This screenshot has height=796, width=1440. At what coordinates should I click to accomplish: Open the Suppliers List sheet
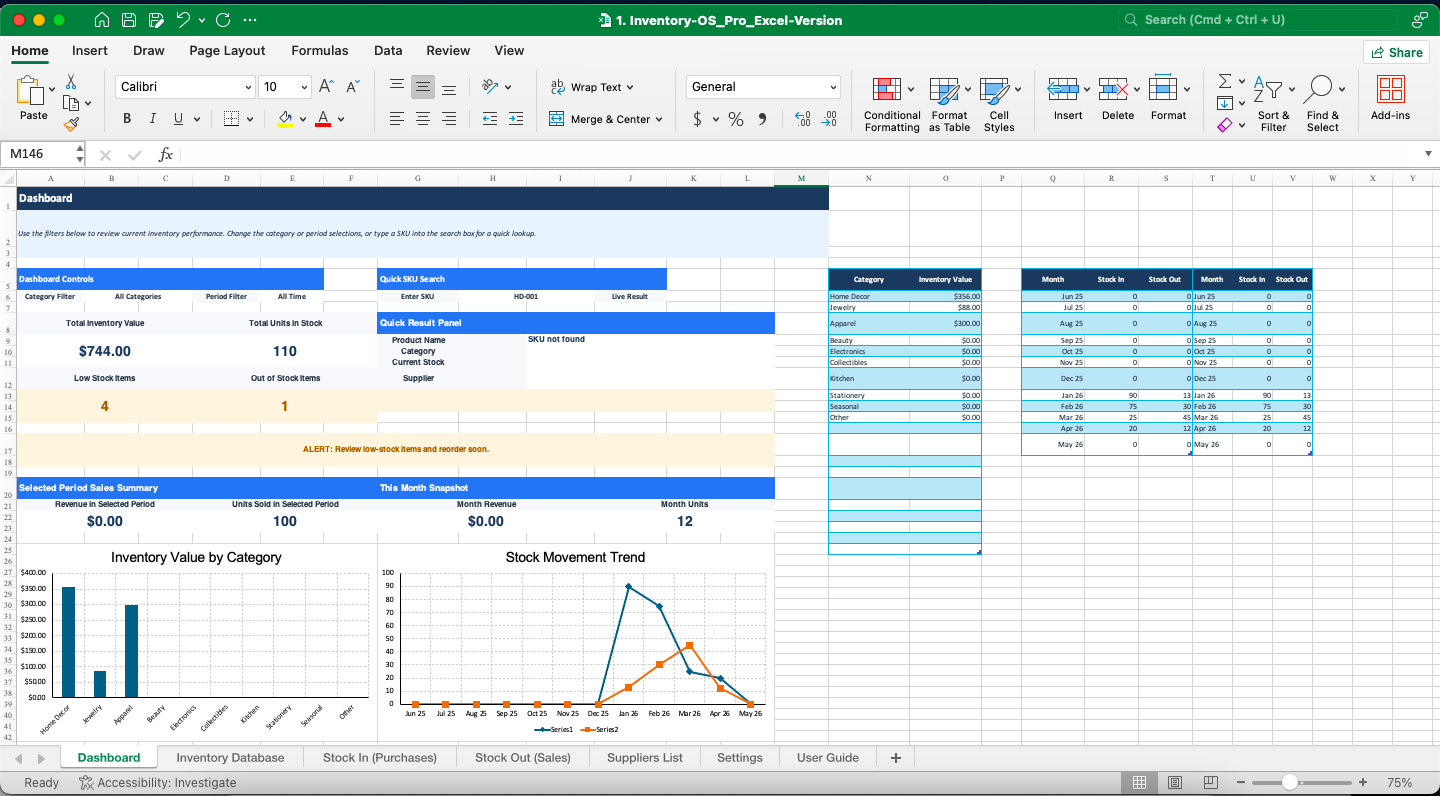pyautogui.click(x=644, y=757)
